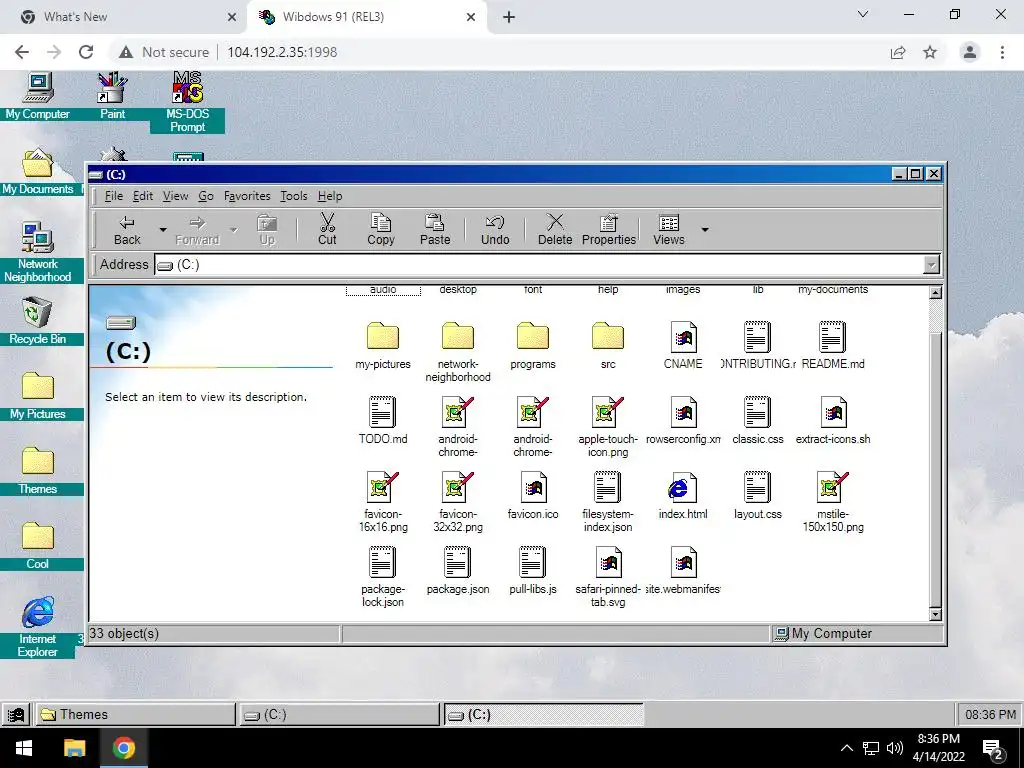Bookmark this page with the star
1024x768 pixels.
[x=930, y=52]
